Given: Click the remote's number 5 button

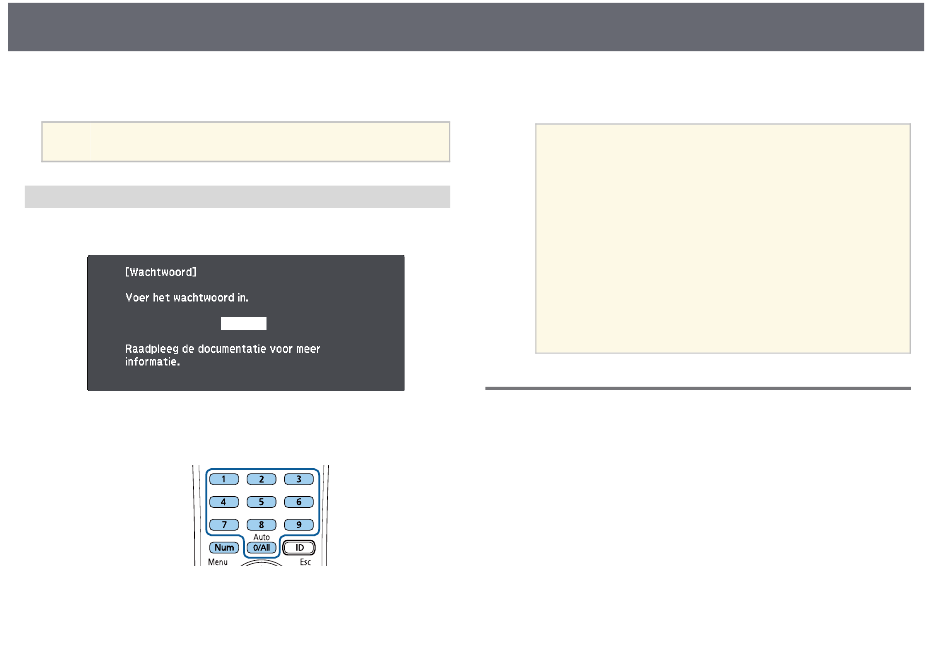Looking at the screenshot, I should click(261, 502).
